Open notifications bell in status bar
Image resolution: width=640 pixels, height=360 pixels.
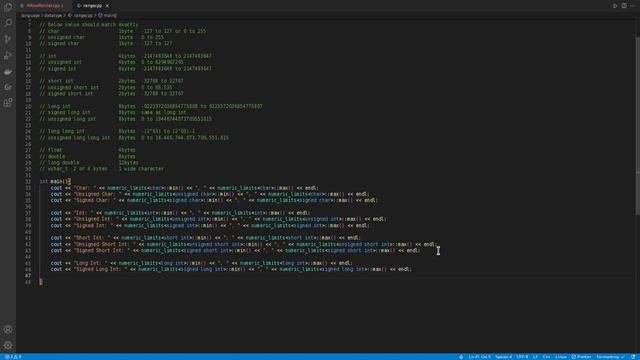(633, 357)
